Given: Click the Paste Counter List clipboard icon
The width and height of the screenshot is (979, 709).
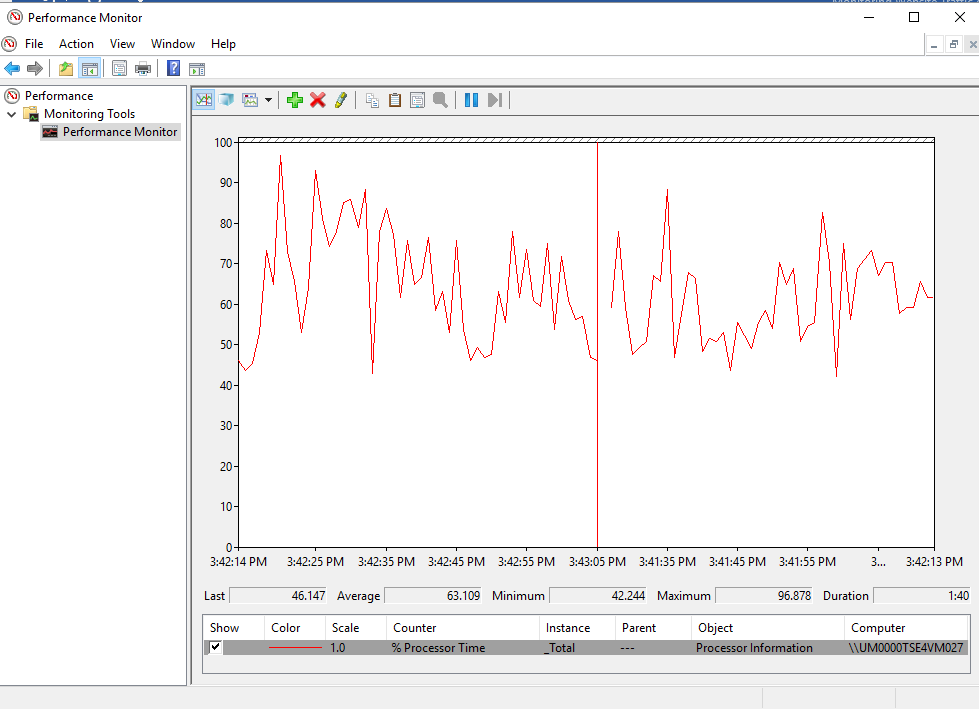Looking at the screenshot, I should 395,100.
